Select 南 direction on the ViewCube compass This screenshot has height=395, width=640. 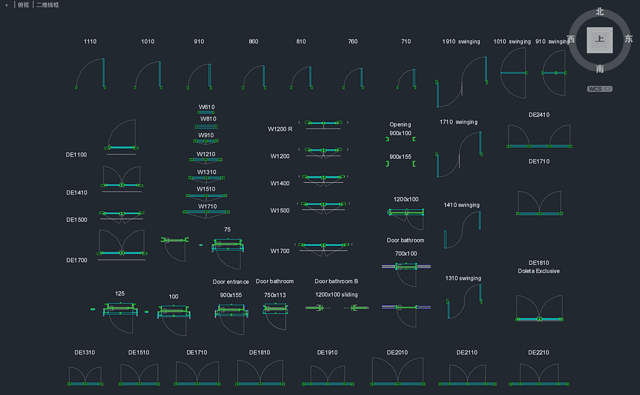(x=599, y=69)
